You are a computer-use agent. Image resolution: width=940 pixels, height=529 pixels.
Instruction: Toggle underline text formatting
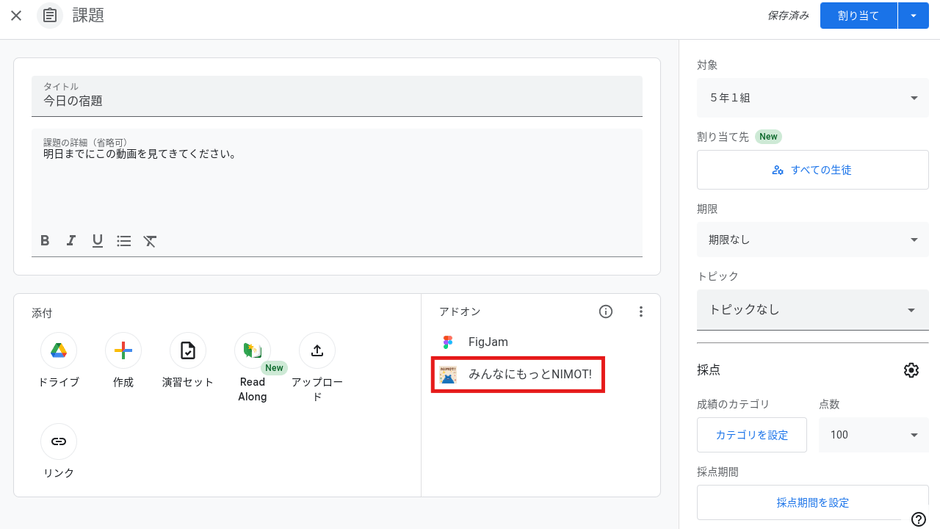pos(97,241)
